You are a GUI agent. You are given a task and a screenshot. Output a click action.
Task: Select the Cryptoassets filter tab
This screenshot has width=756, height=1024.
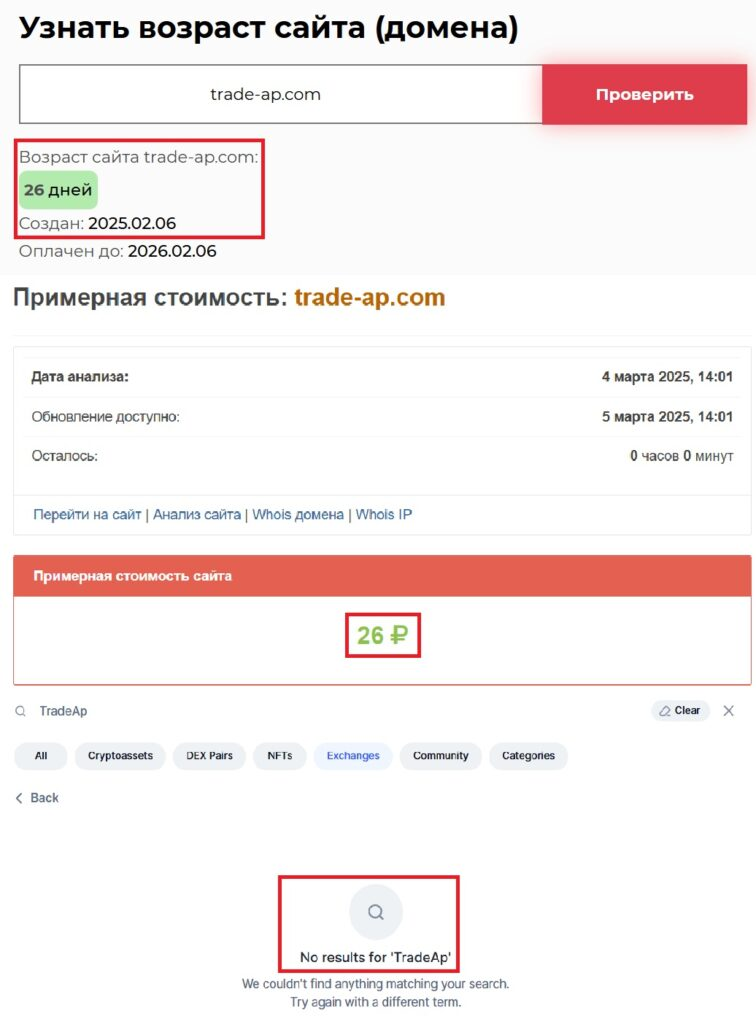point(120,756)
